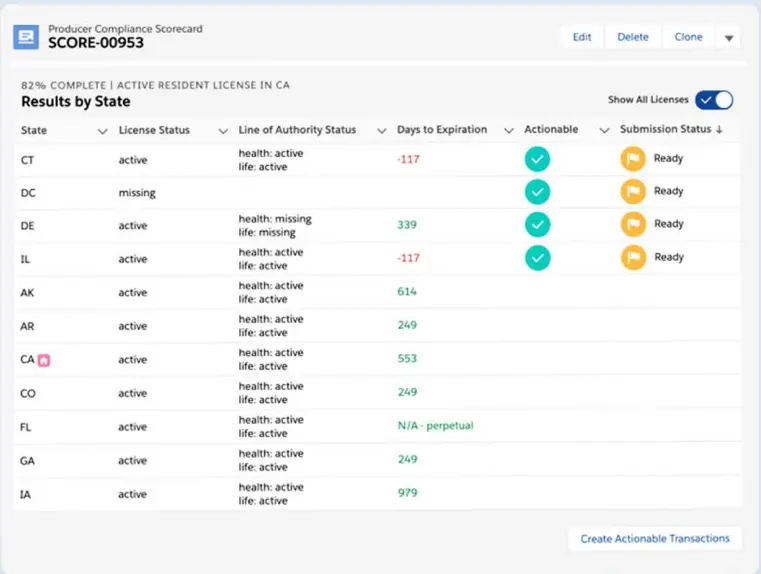This screenshot has height=574, width=761.
Task: Click the orange Ready flag icon for DE
Action: [x=632, y=225]
